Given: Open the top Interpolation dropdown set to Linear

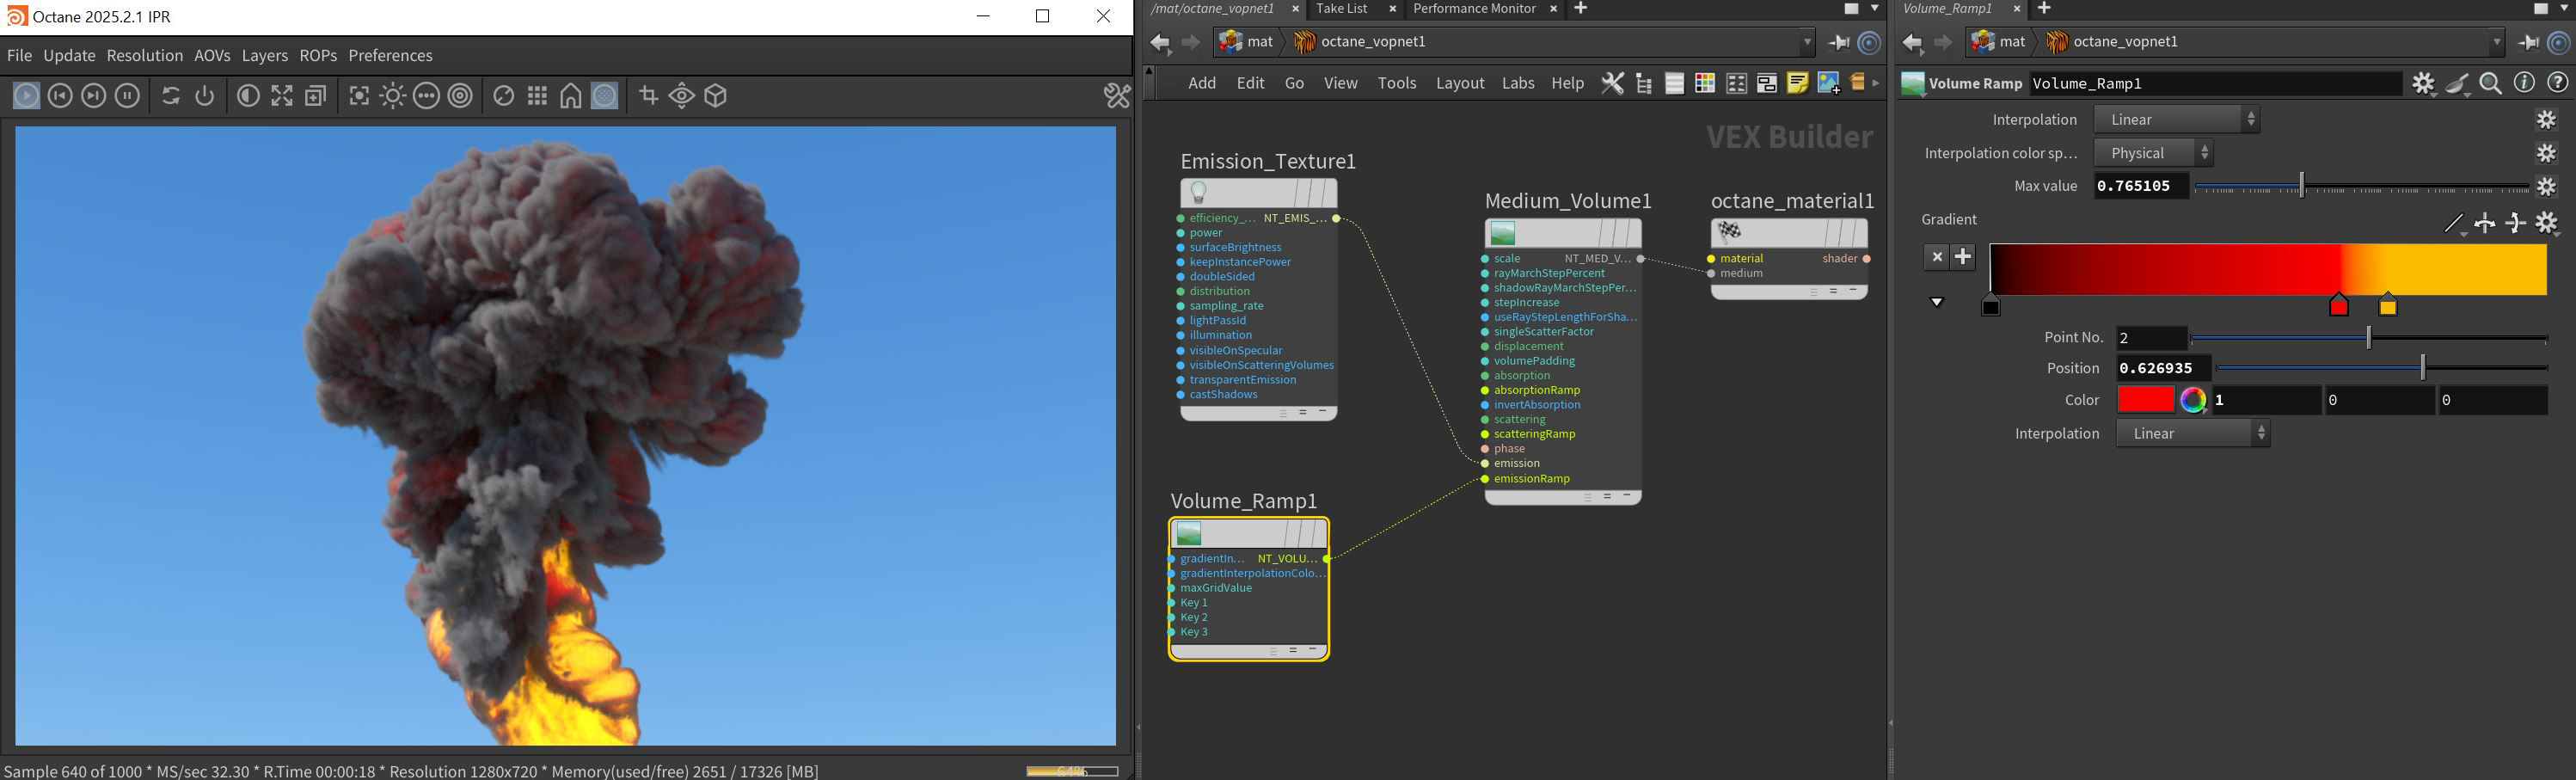Looking at the screenshot, I should tap(2177, 120).
